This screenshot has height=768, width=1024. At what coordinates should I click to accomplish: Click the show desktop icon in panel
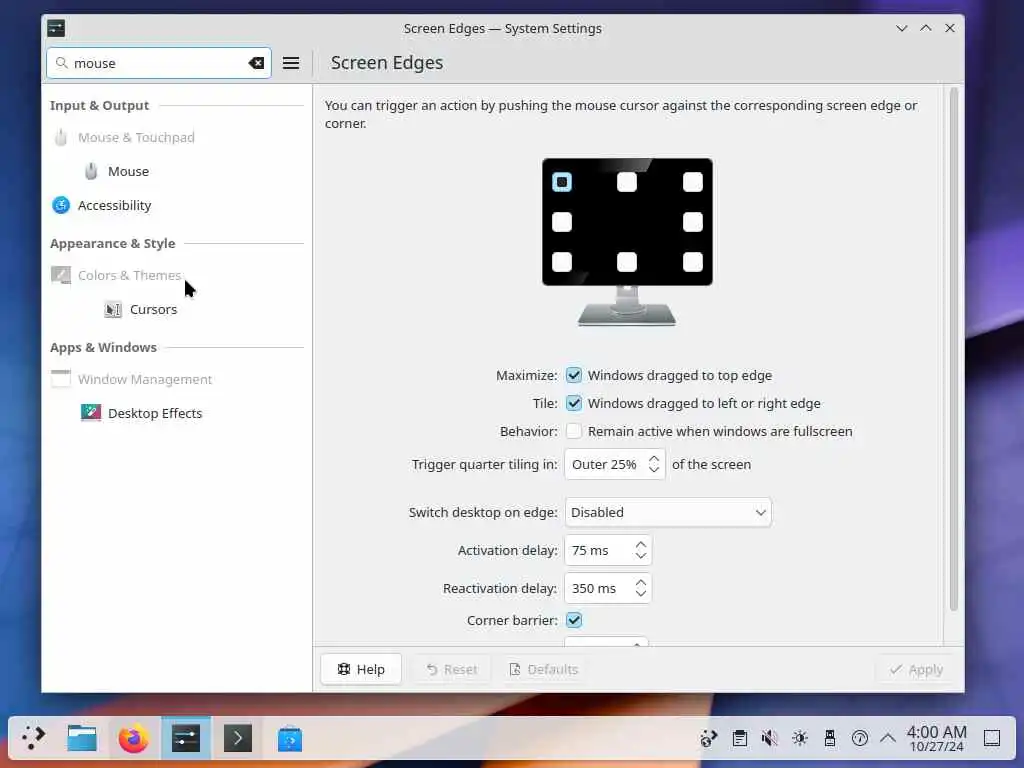pyautogui.click(x=992, y=738)
